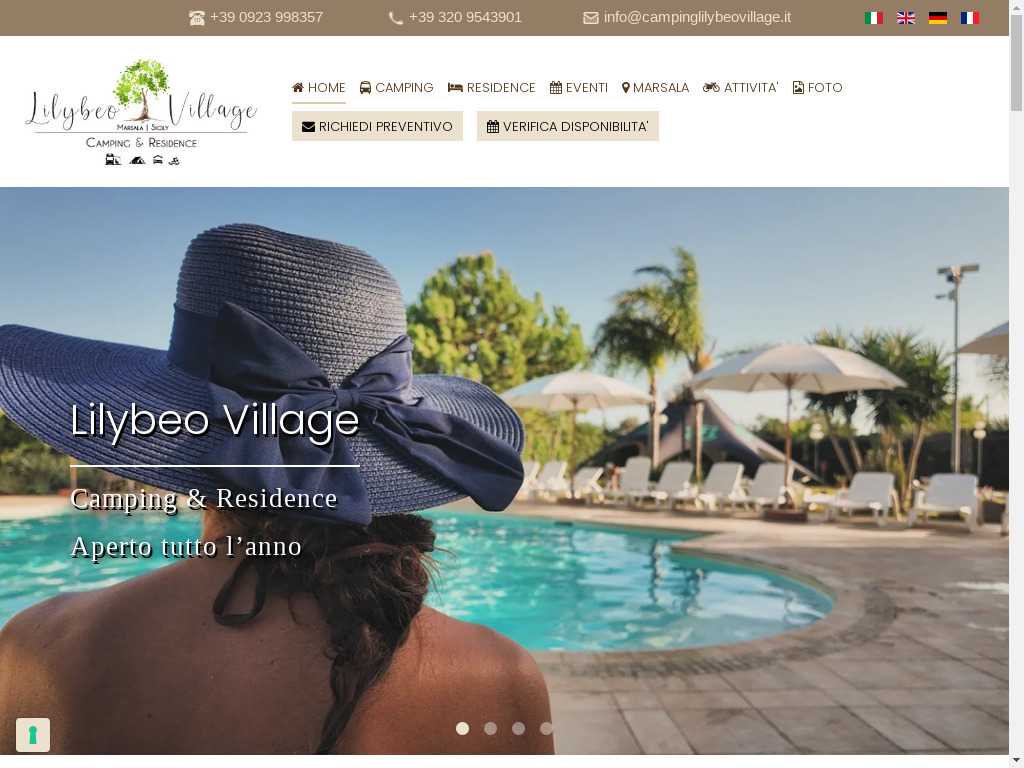This screenshot has height=768, width=1024.
Task: Click the mobile phone handset icon
Action: click(x=395, y=18)
